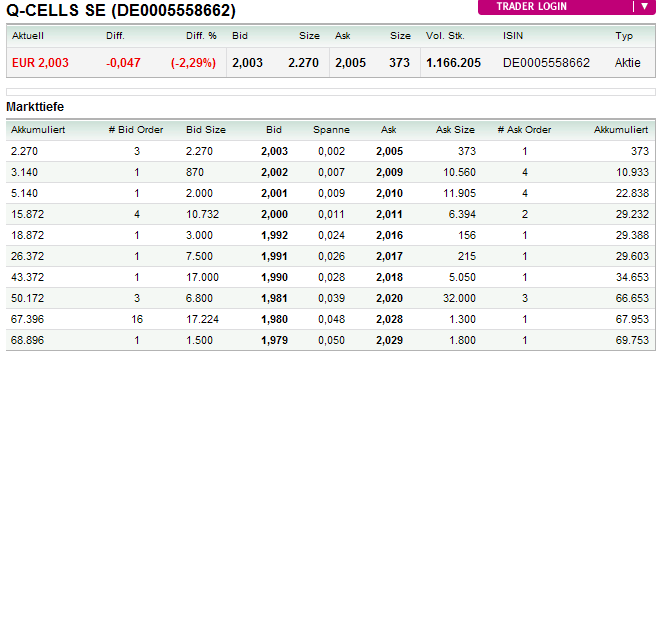The height and width of the screenshot is (625, 658).
Task: Select the Q-CELLS SE page title
Action: (121, 10)
